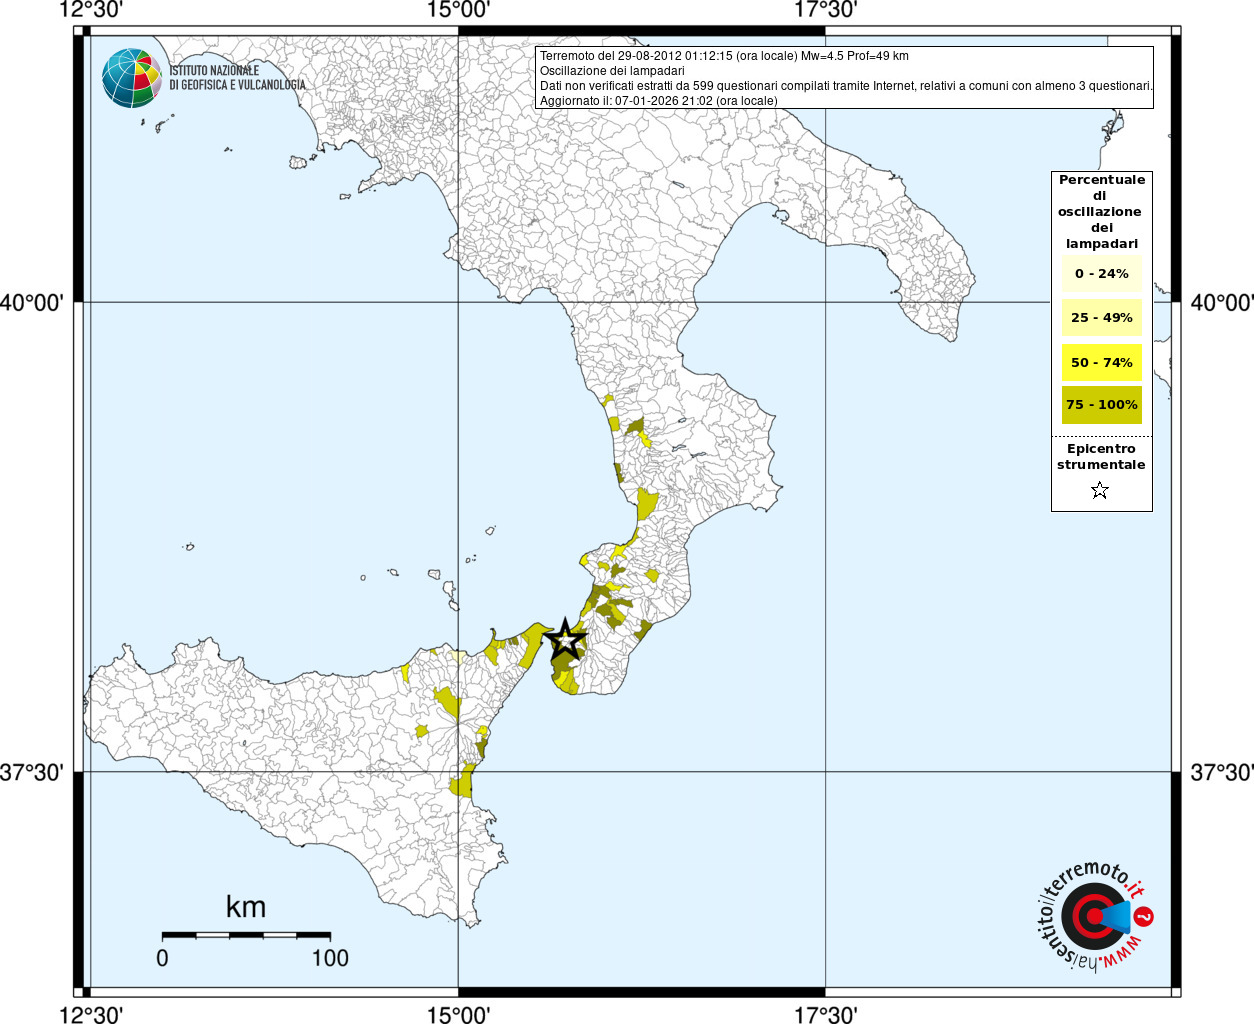
Task: Click the right axis label 37°30'
Action: (1222, 772)
